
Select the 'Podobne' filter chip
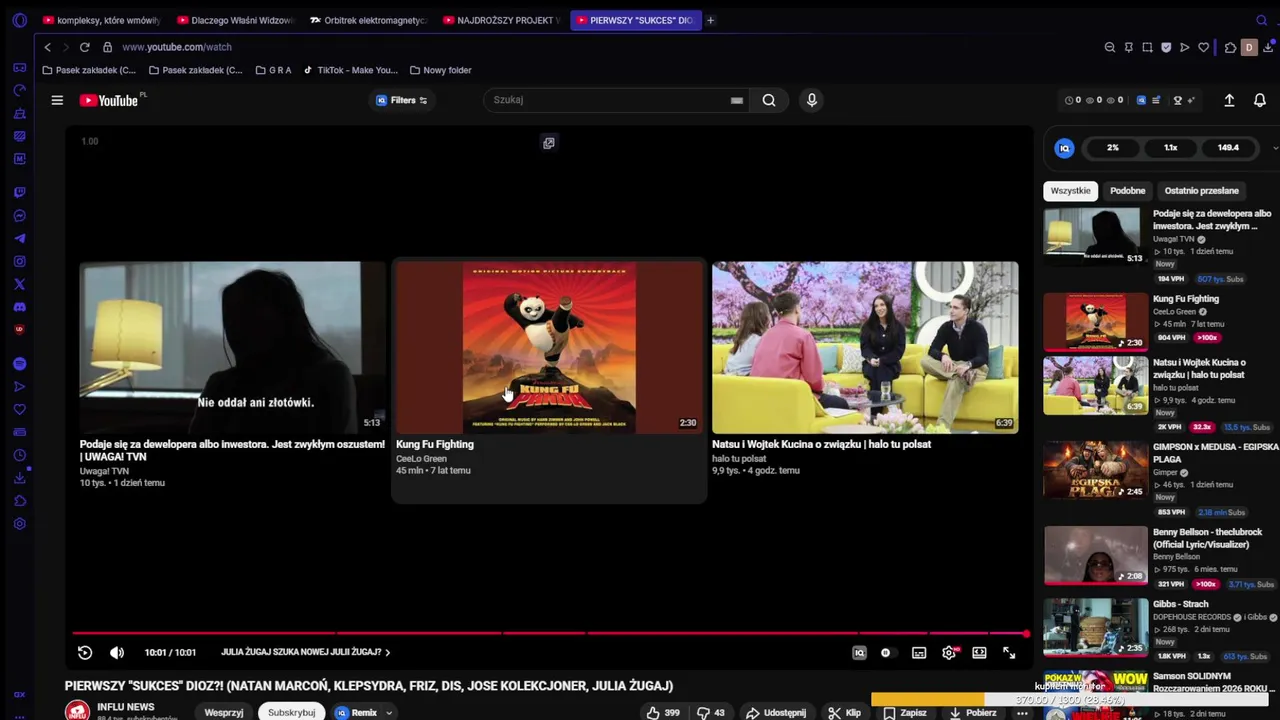(x=1127, y=190)
